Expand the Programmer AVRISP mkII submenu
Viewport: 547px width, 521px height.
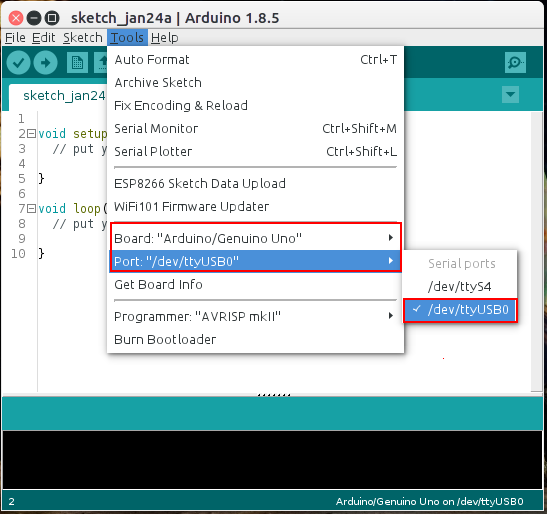click(255, 317)
